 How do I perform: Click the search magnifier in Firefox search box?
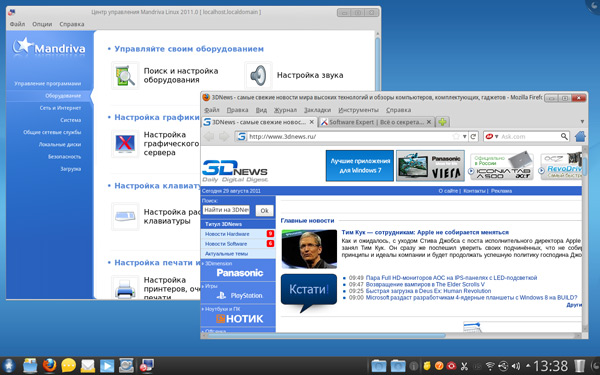click(x=564, y=136)
